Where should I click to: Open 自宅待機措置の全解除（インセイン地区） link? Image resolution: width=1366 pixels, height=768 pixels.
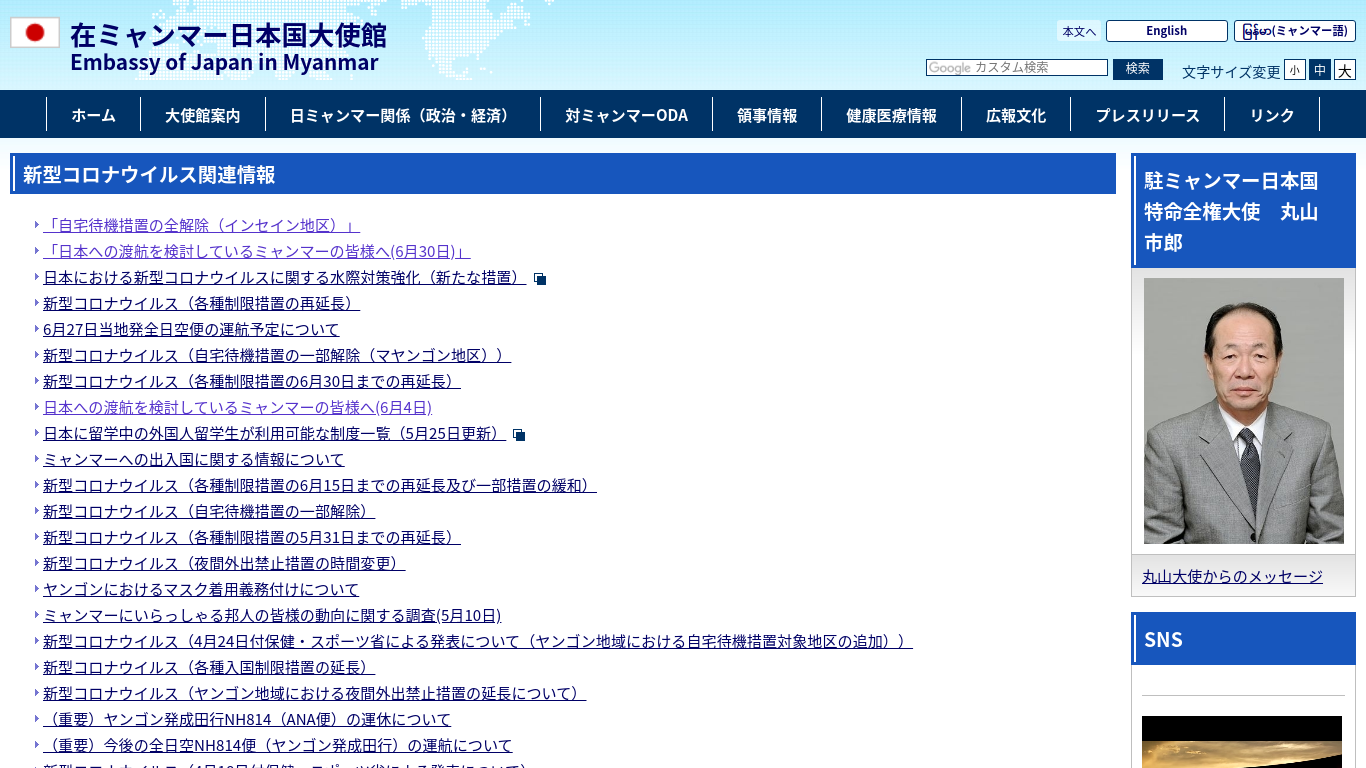click(x=201, y=225)
